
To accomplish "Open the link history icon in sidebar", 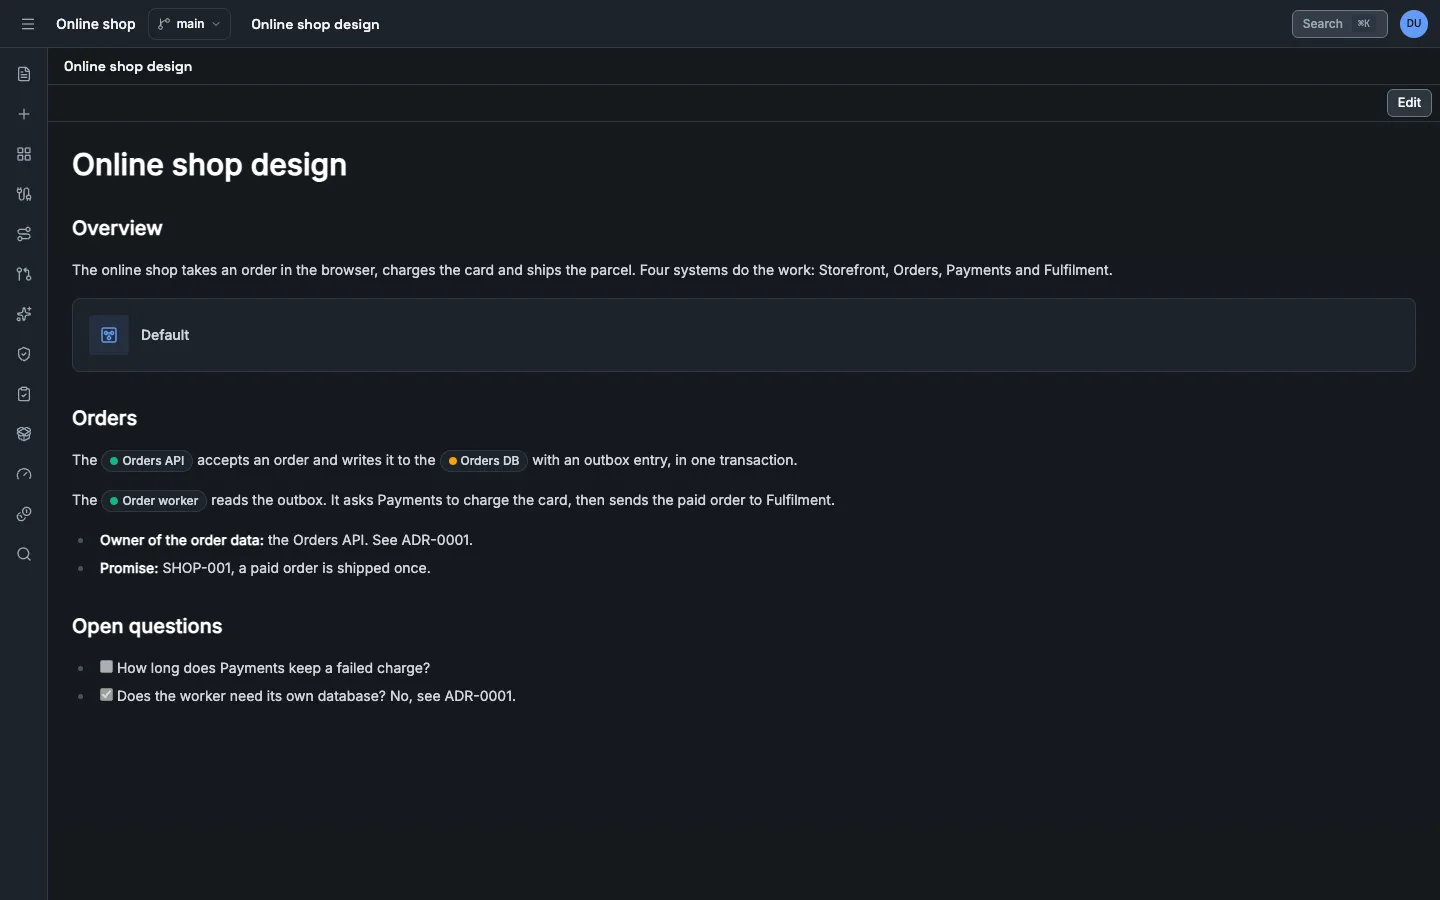I will pos(24,514).
